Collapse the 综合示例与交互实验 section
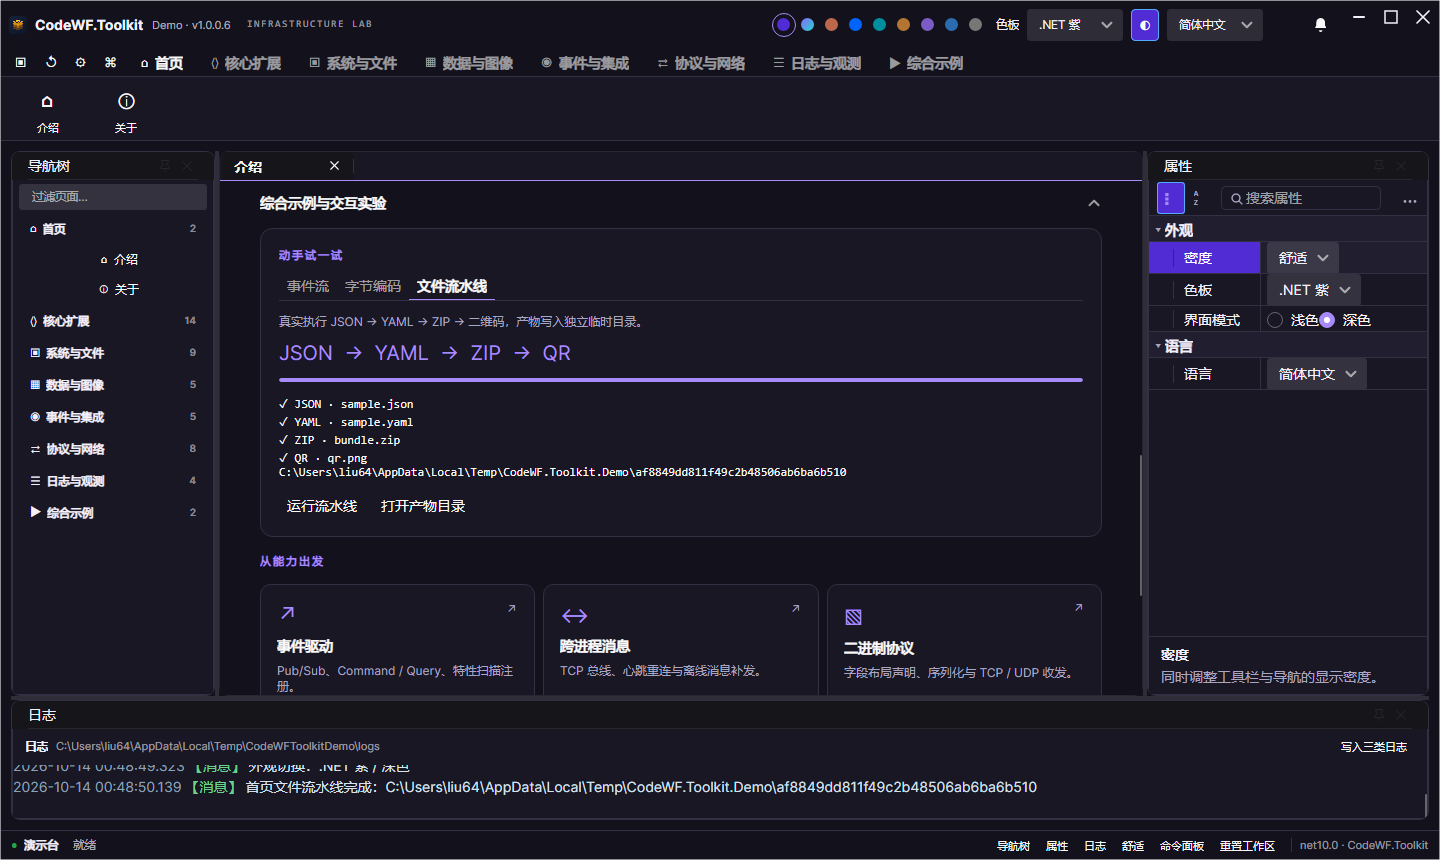Viewport: 1440px width, 860px height. click(x=1094, y=203)
